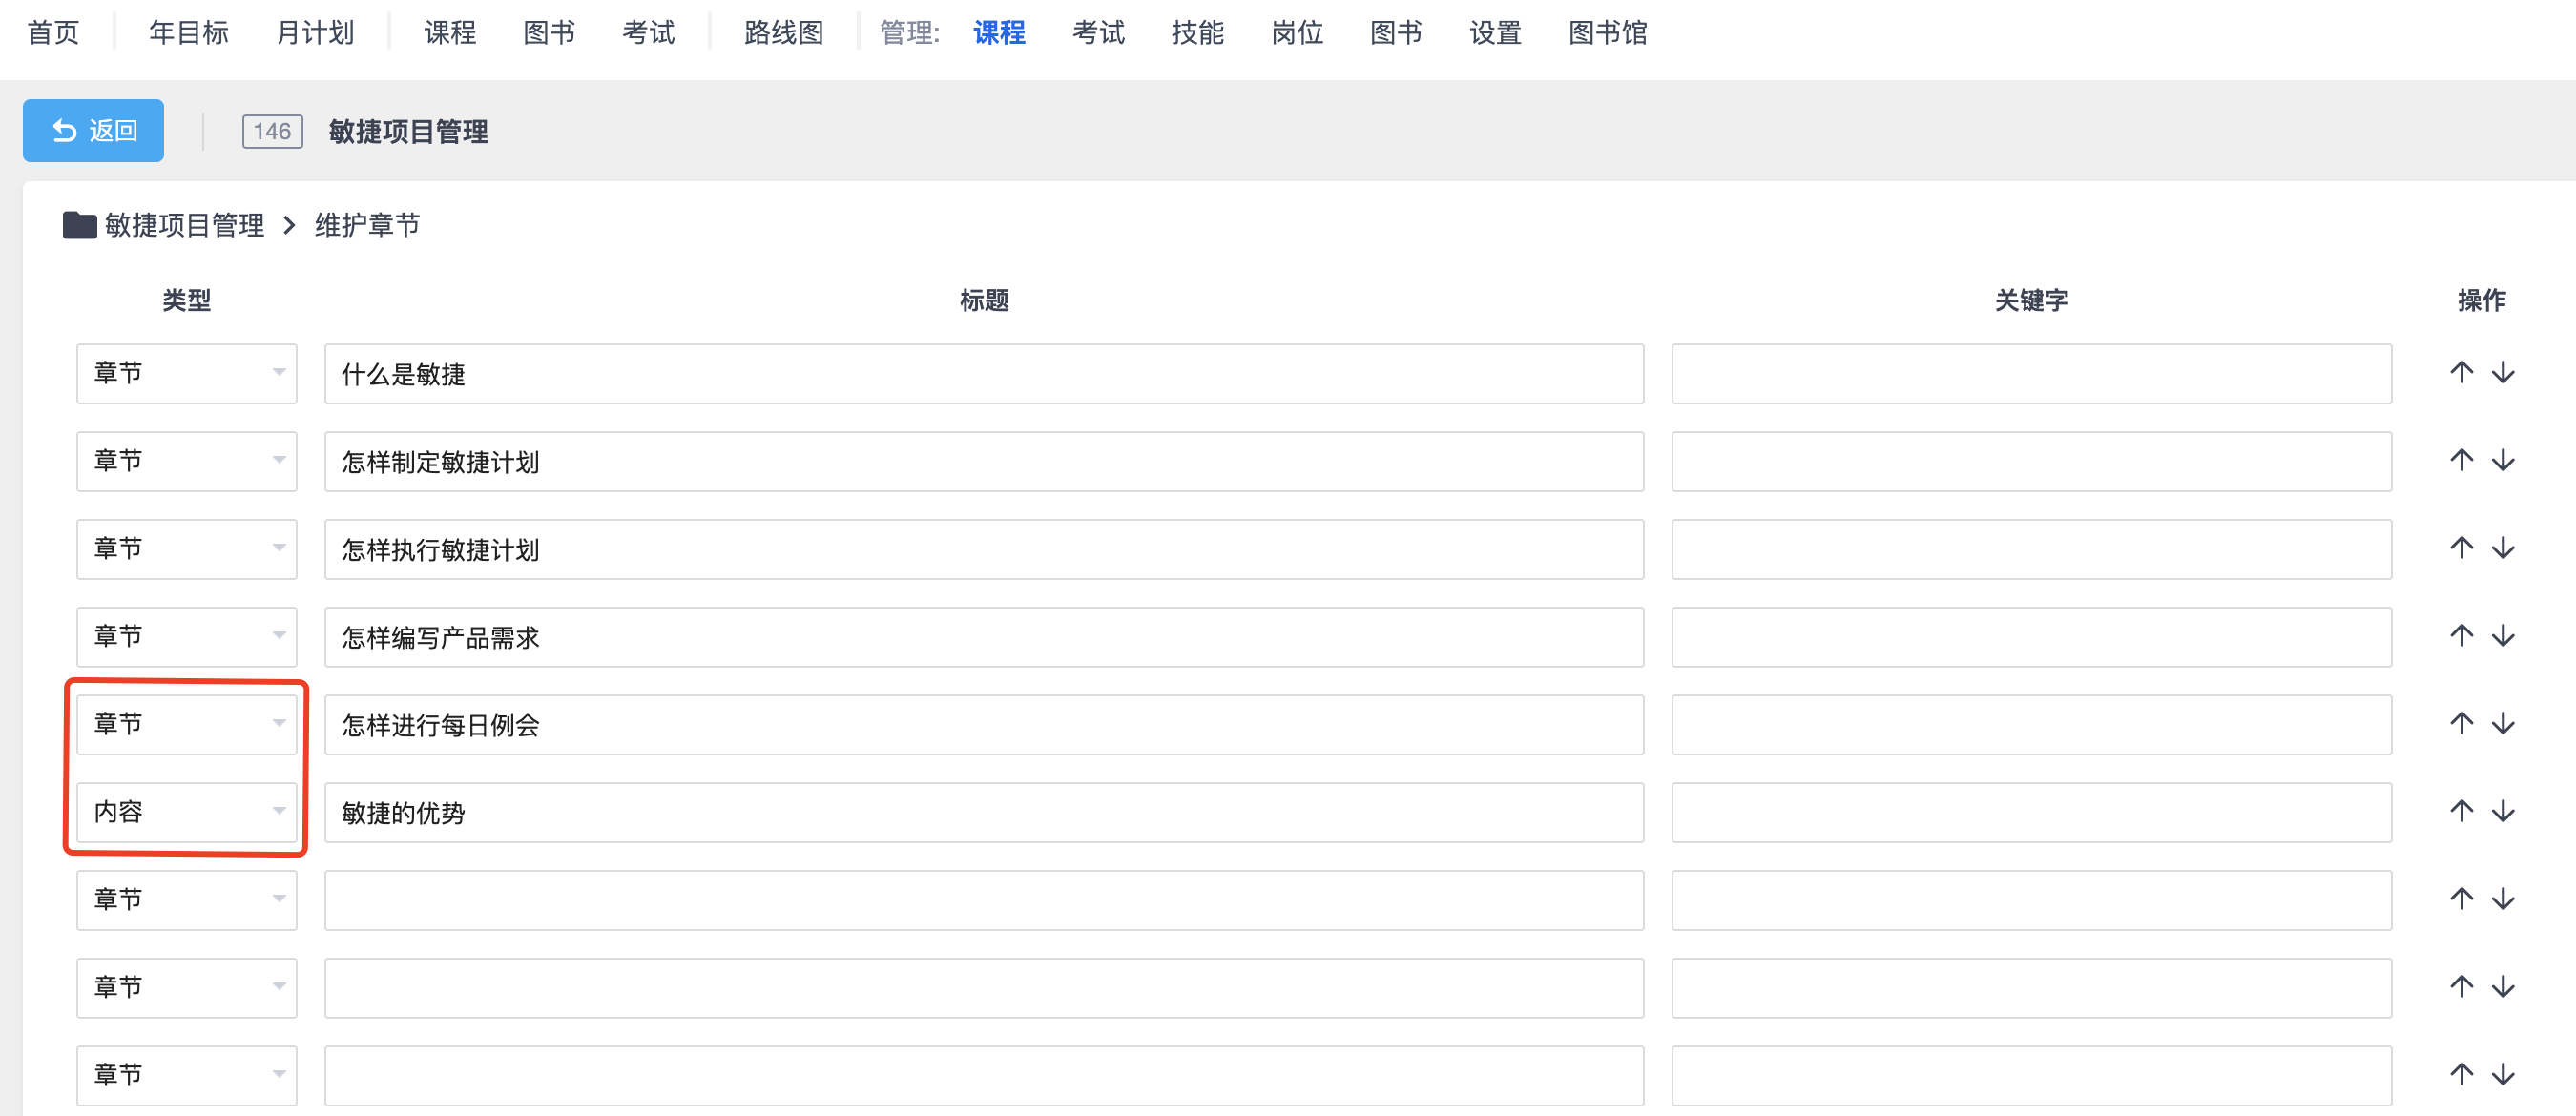Open type dropdown for '怎样执行敏捷计划'
Viewport: 2576px width, 1116px height.
click(x=187, y=549)
